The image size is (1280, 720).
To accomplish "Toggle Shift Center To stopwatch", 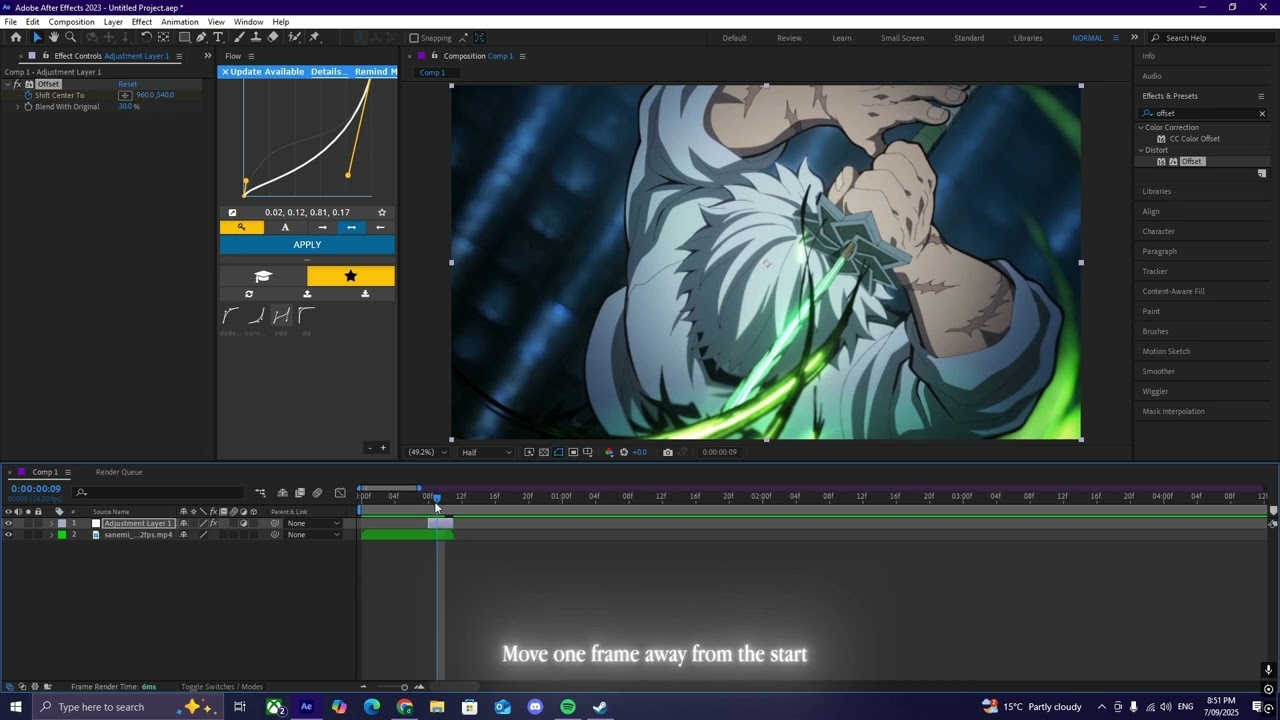I will pos(29,95).
